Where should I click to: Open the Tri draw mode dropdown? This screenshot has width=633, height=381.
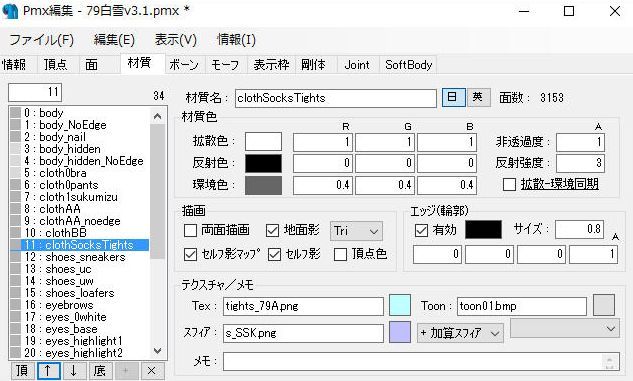[x=356, y=231]
